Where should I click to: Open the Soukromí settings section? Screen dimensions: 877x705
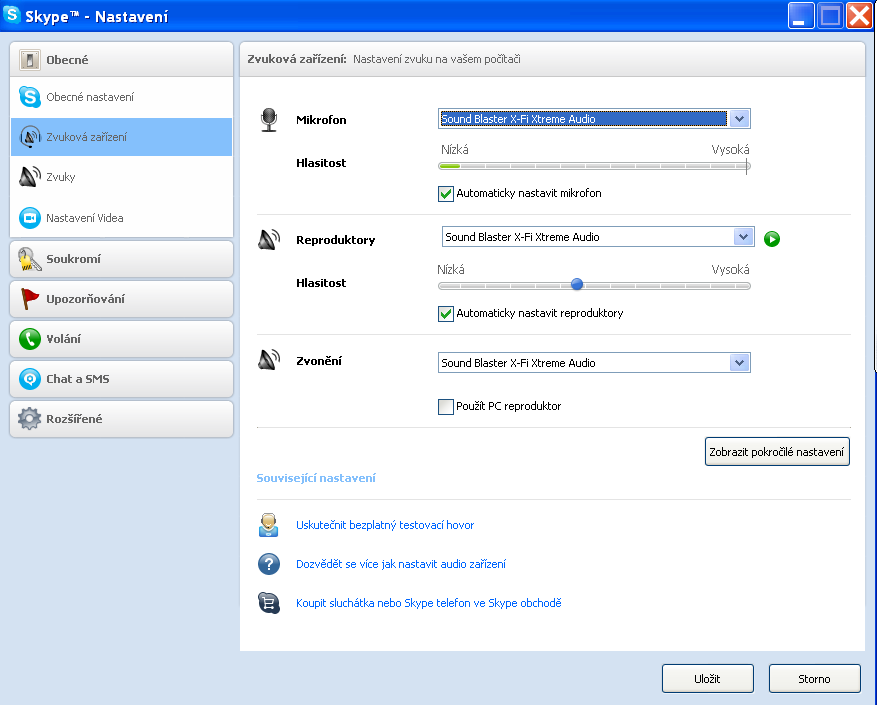[121, 259]
